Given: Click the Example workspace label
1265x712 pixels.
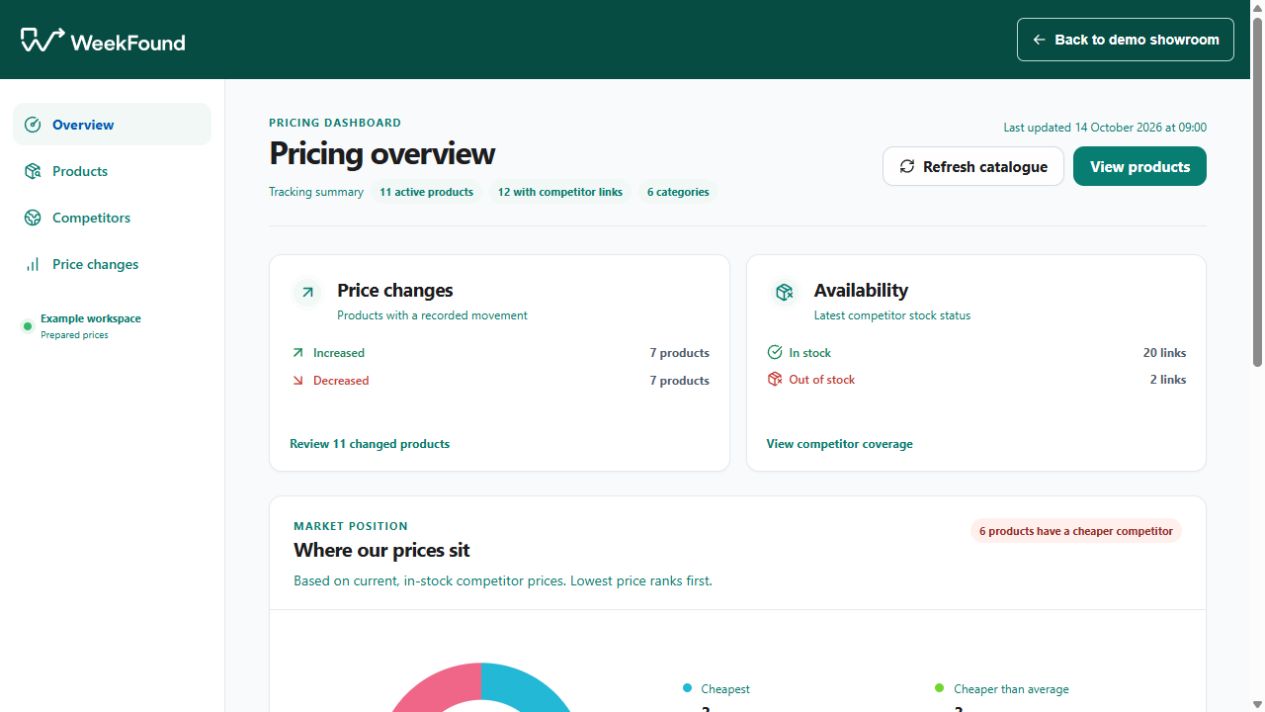Looking at the screenshot, I should [90, 319].
